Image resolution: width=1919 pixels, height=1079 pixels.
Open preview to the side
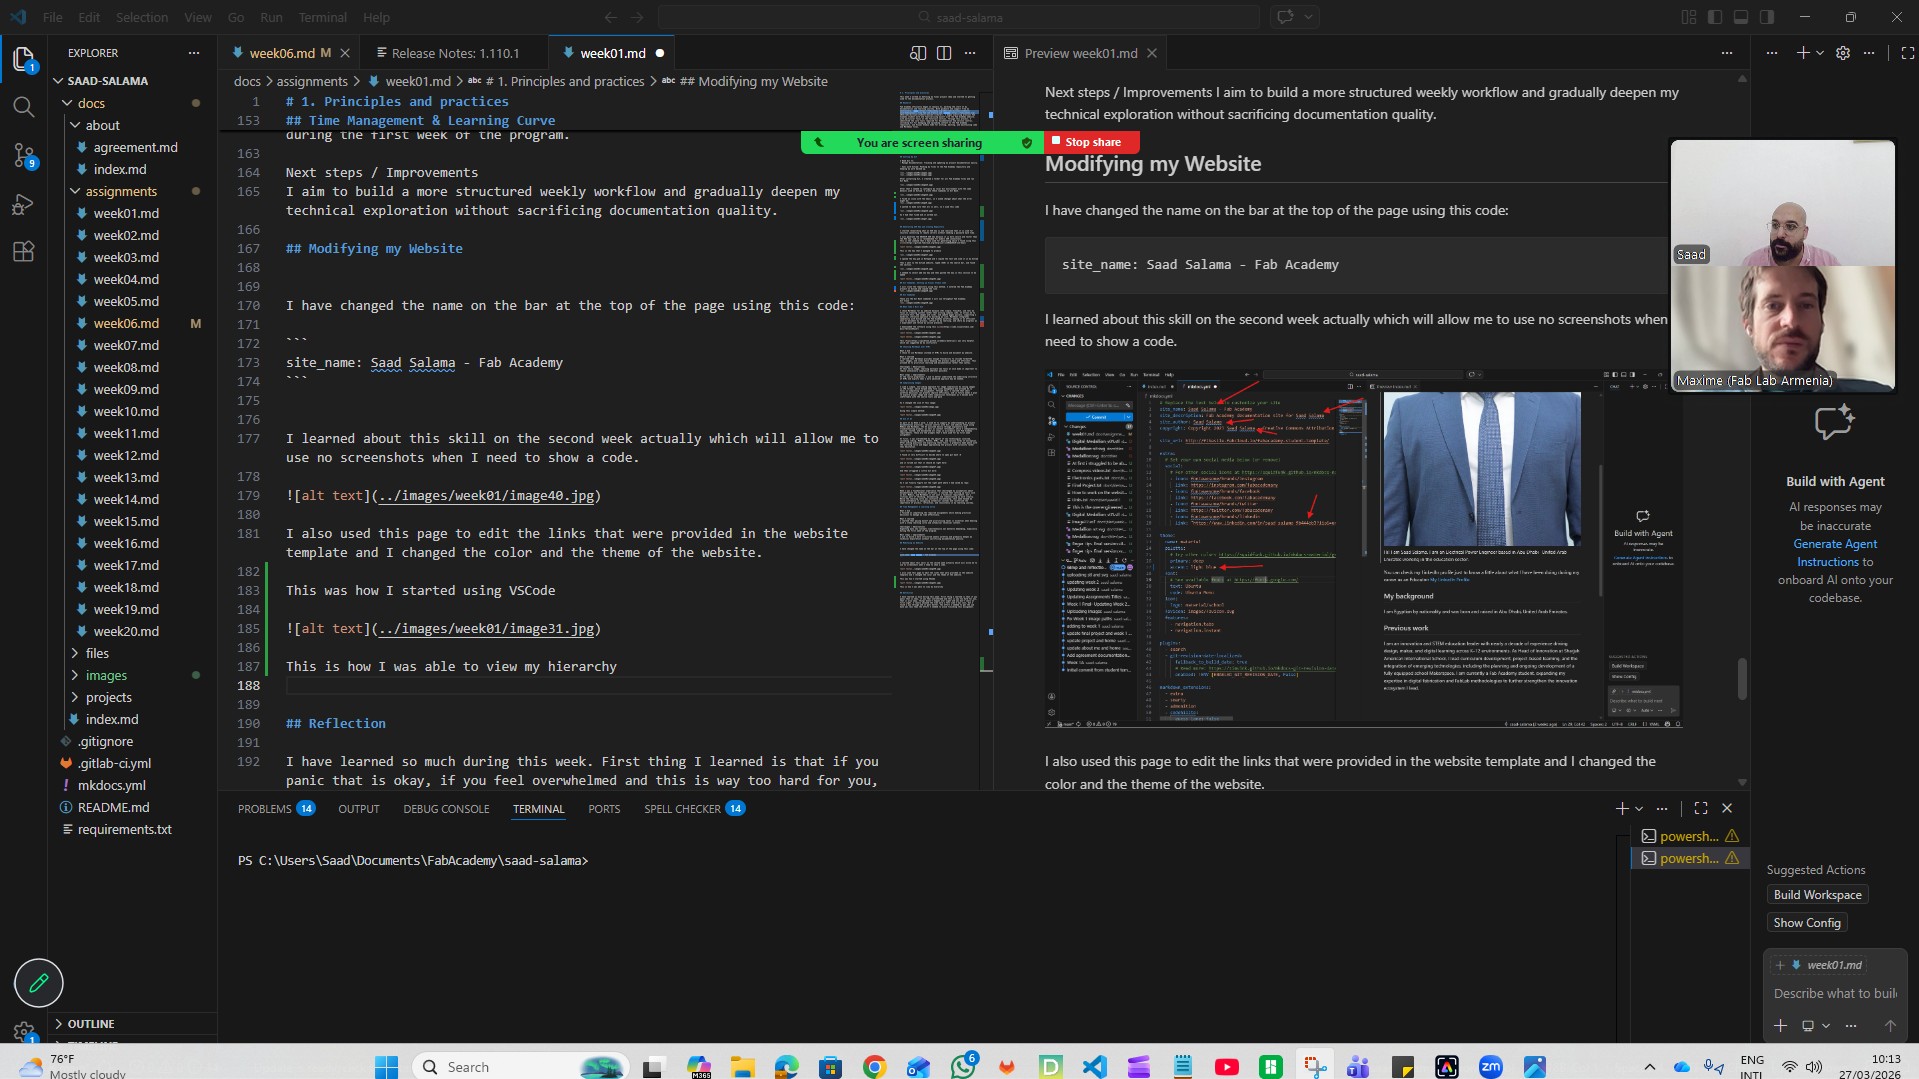click(x=918, y=53)
